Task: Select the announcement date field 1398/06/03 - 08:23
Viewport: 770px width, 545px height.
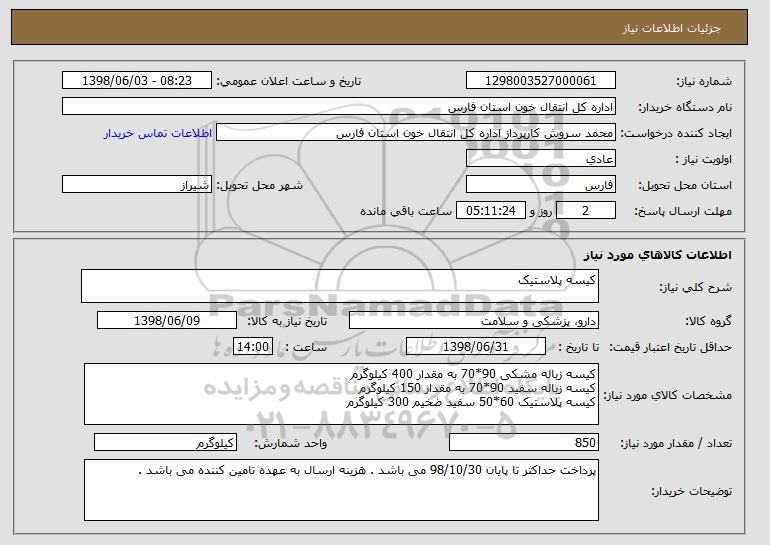Action: tap(137, 81)
